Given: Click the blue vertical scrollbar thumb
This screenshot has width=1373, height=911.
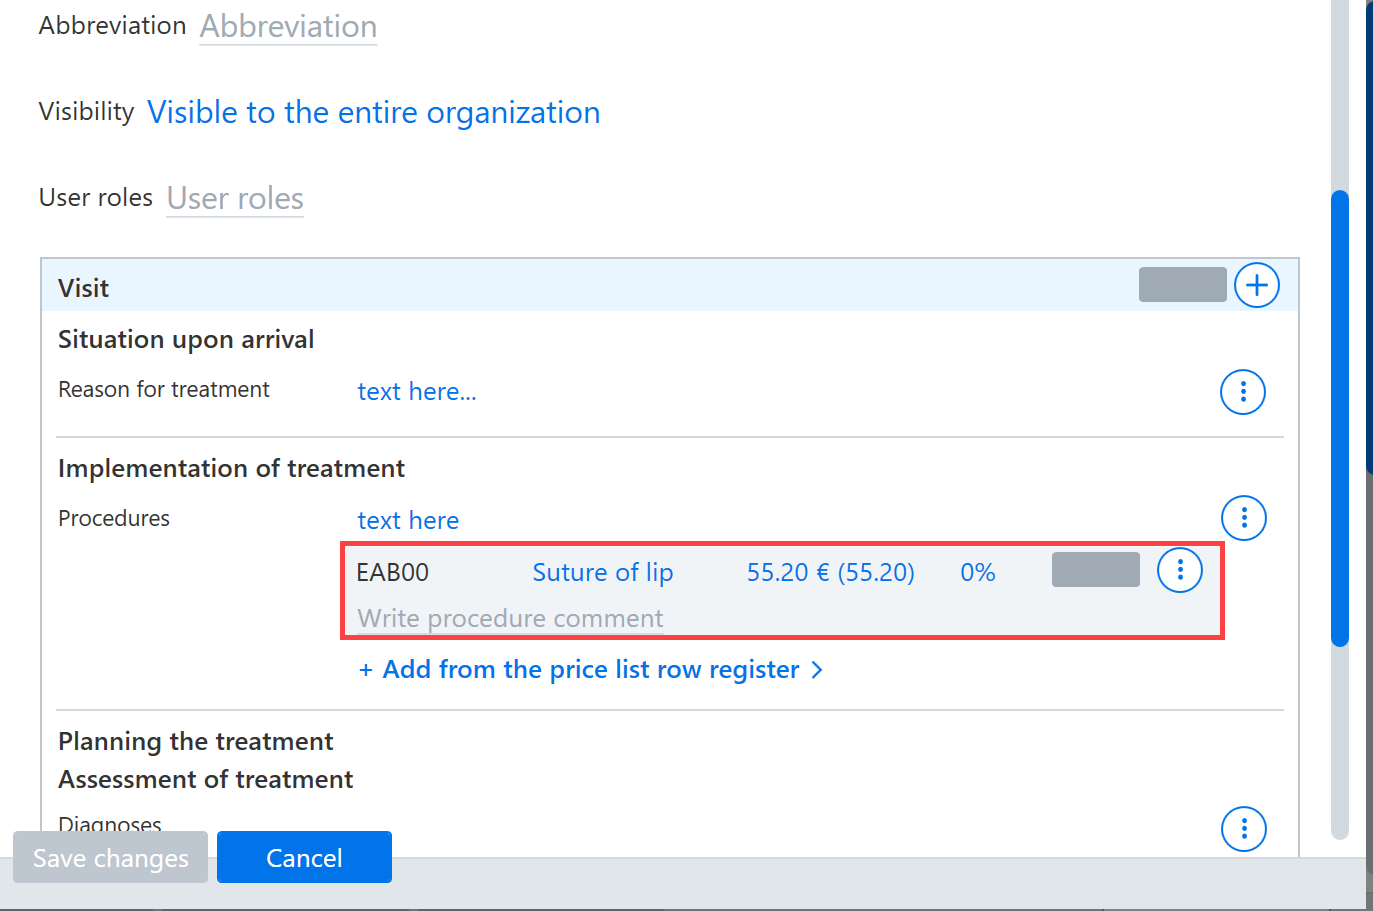Looking at the screenshot, I should point(1340,418).
